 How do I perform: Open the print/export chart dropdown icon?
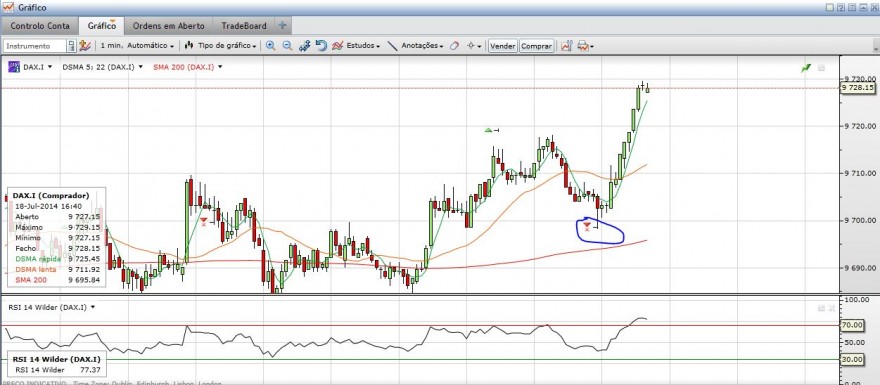pyautogui.click(x=585, y=46)
